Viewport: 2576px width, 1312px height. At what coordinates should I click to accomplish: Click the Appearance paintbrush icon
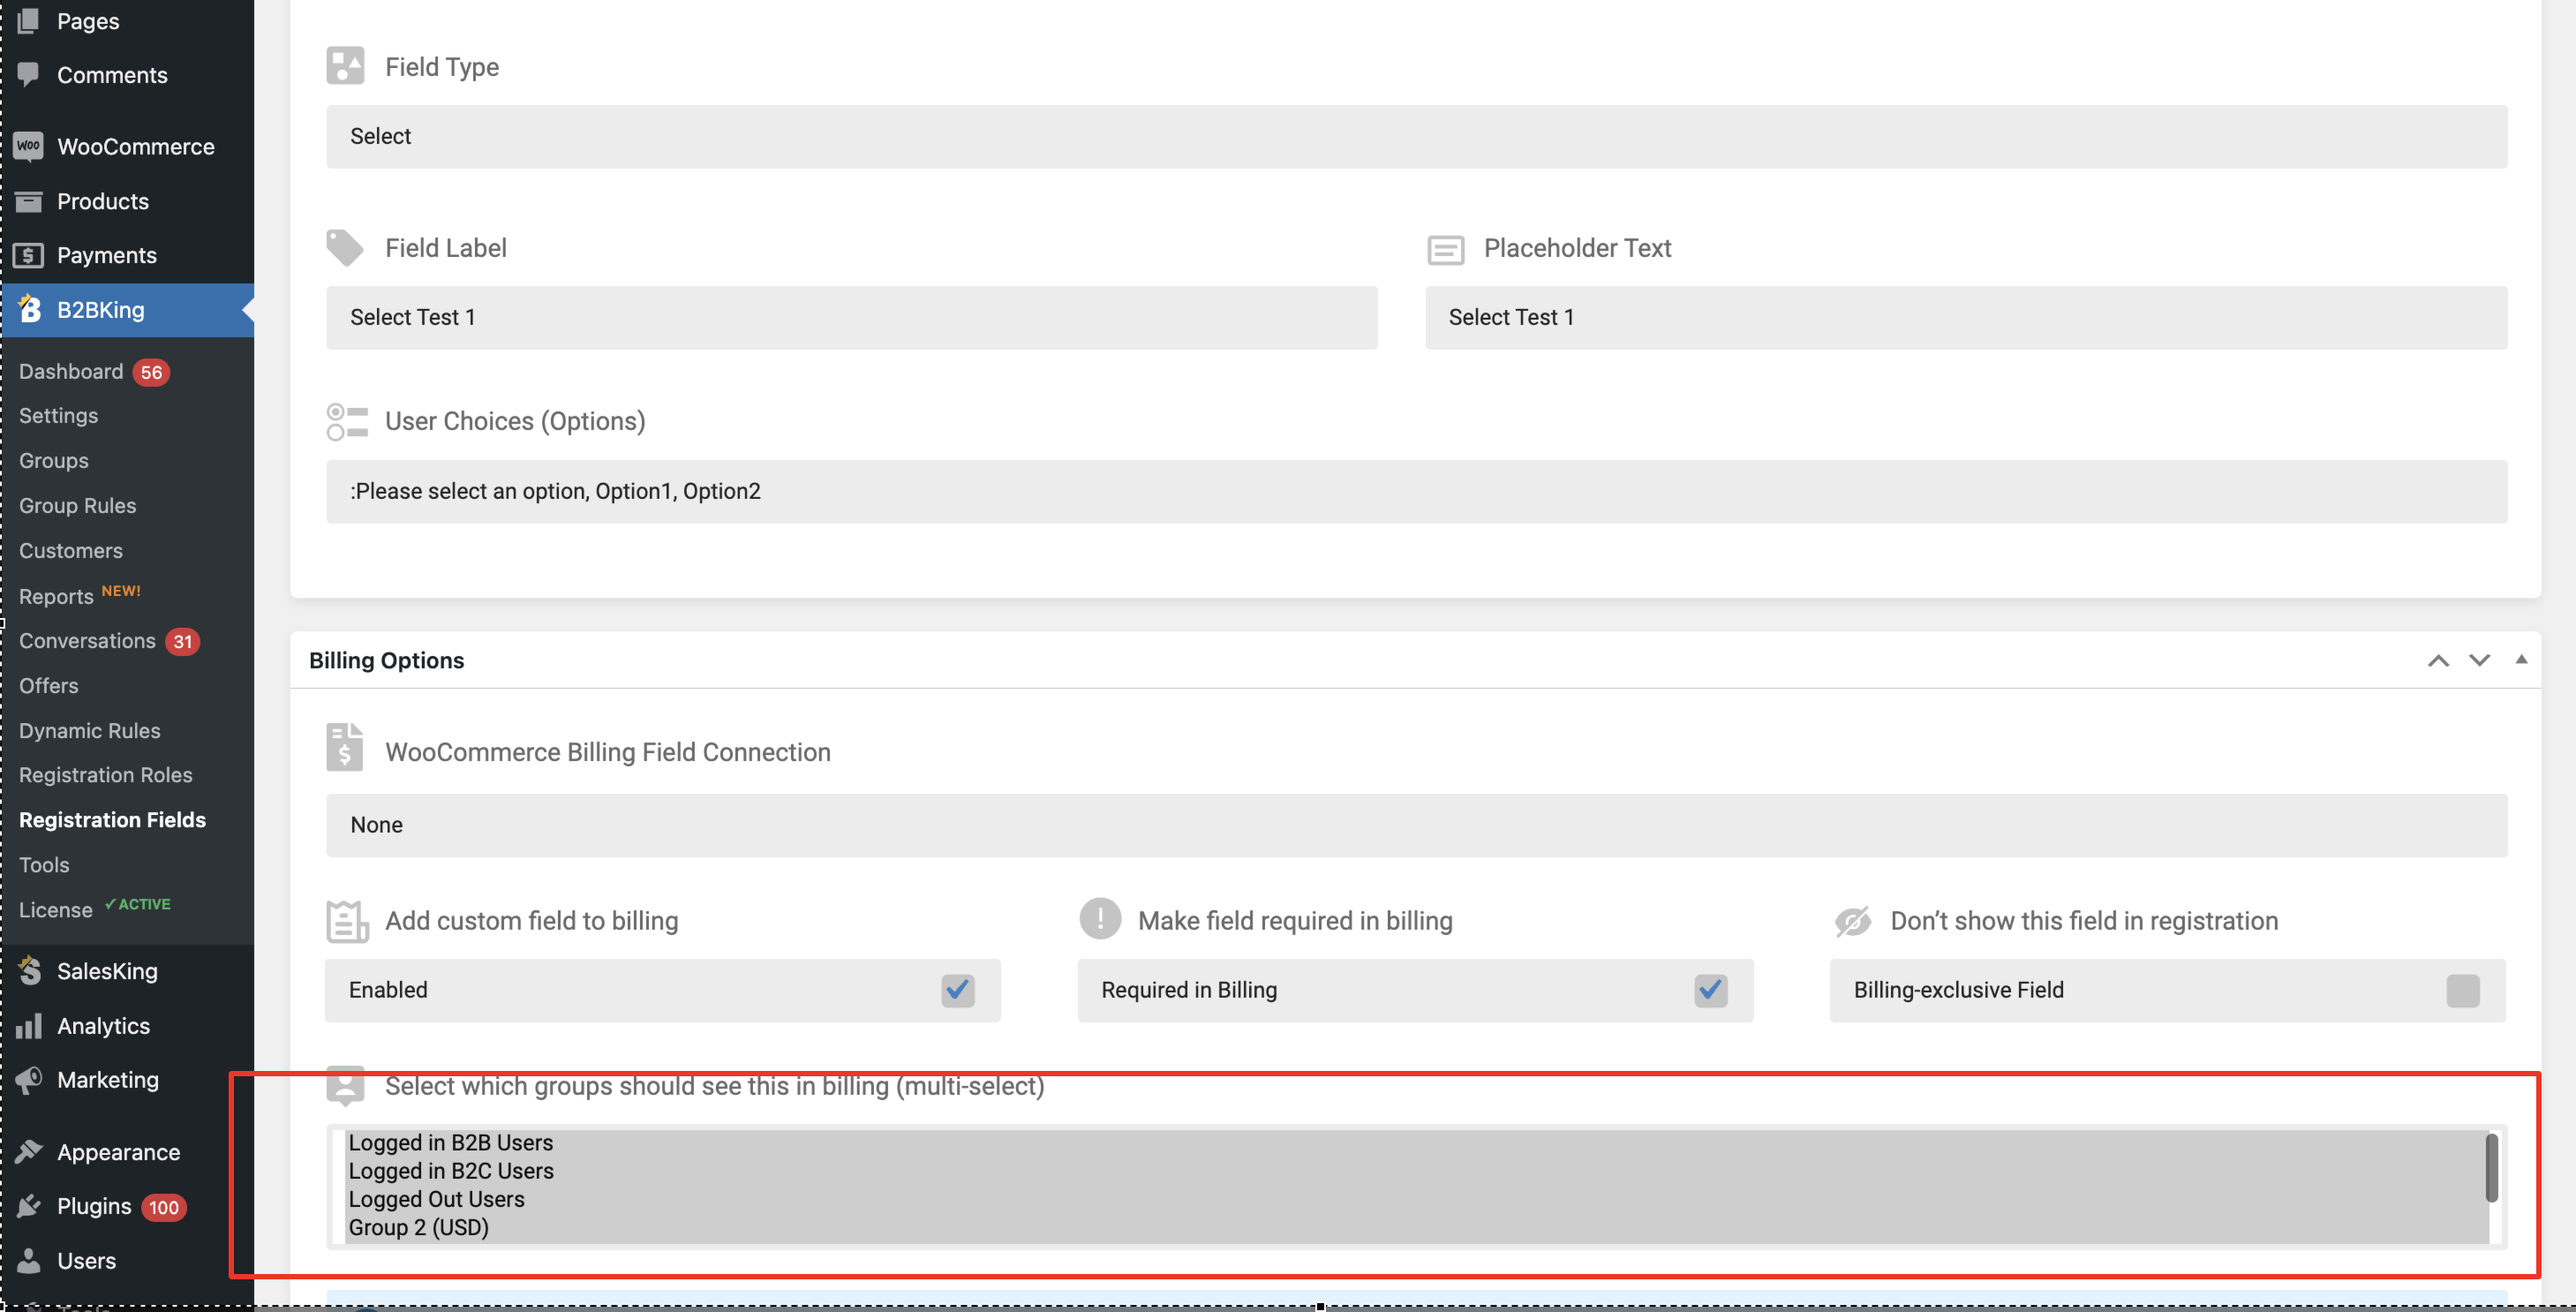coord(29,1151)
